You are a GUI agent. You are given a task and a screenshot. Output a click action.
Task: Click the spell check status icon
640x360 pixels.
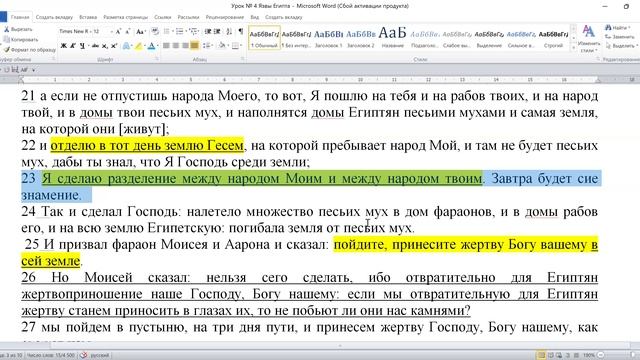pyautogui.click(x=83, y=355)
